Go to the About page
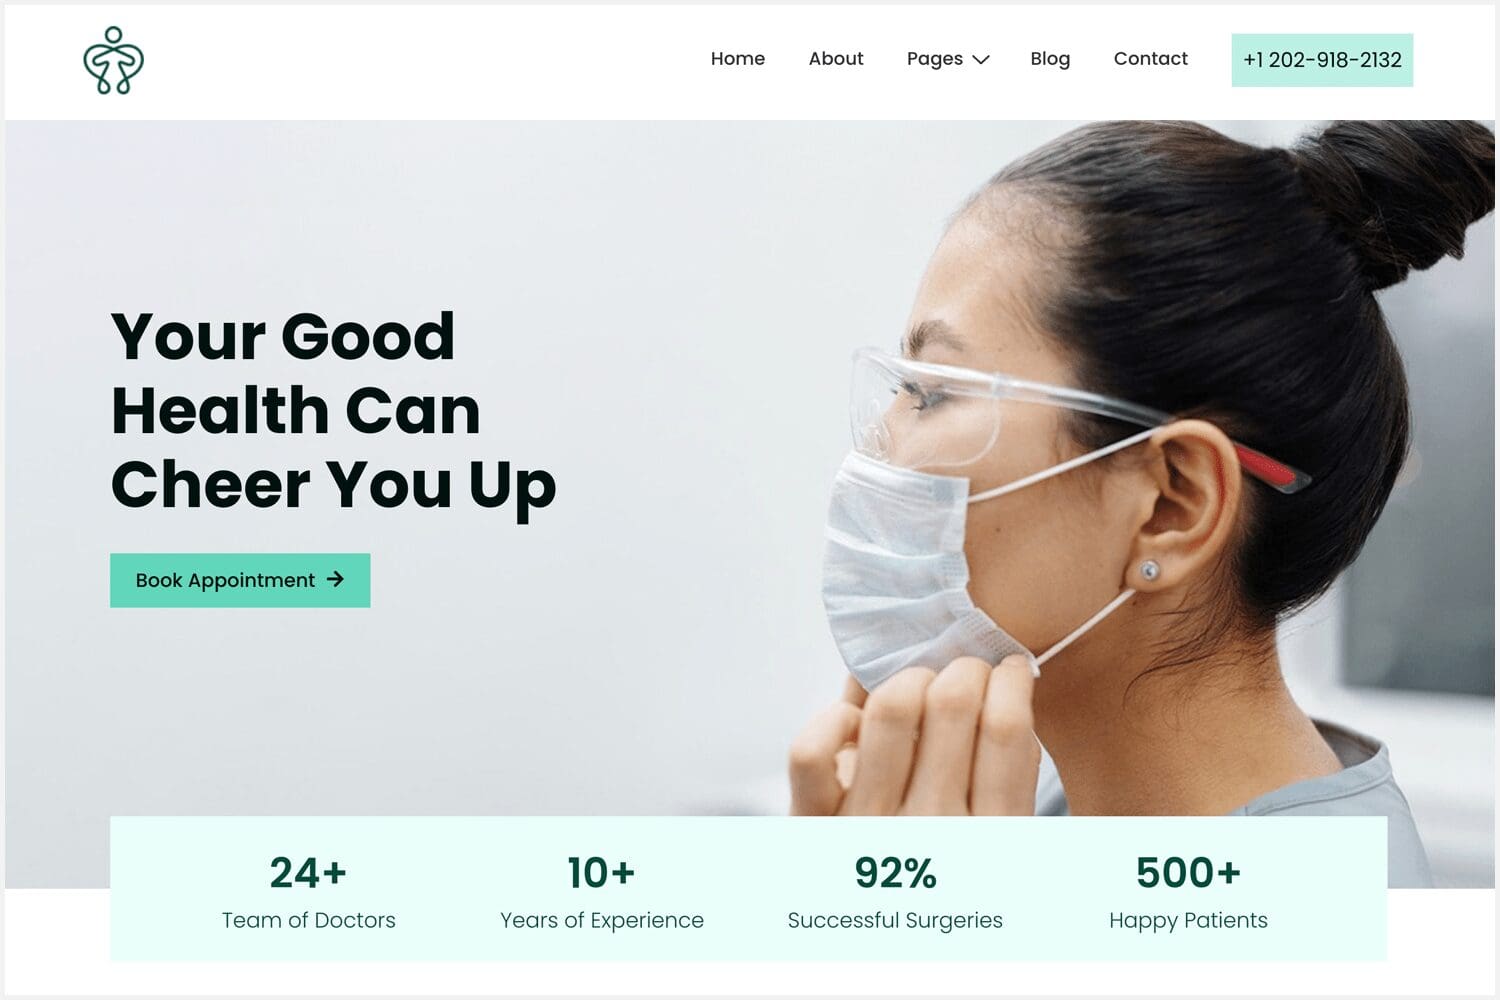 tap(836, 59)
